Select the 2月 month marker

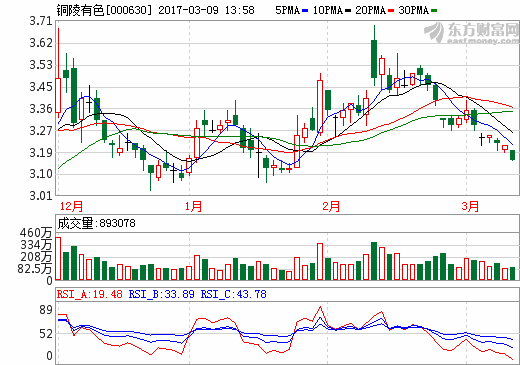point(331,206)
